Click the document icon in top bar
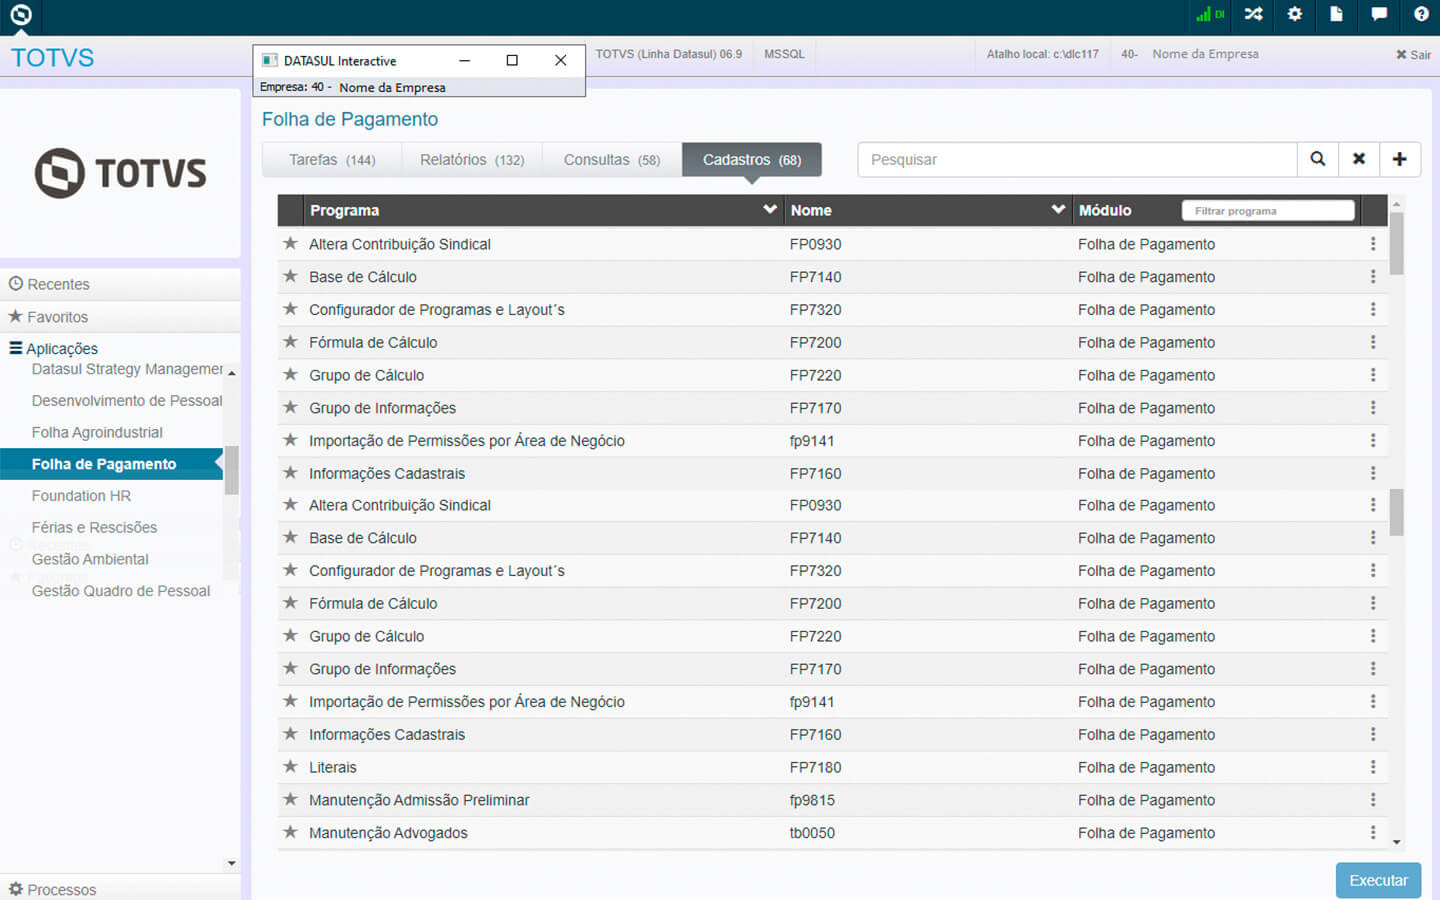Viewport: 1440px width, 900px height. pyautogui.click(x=1336, y=14)
